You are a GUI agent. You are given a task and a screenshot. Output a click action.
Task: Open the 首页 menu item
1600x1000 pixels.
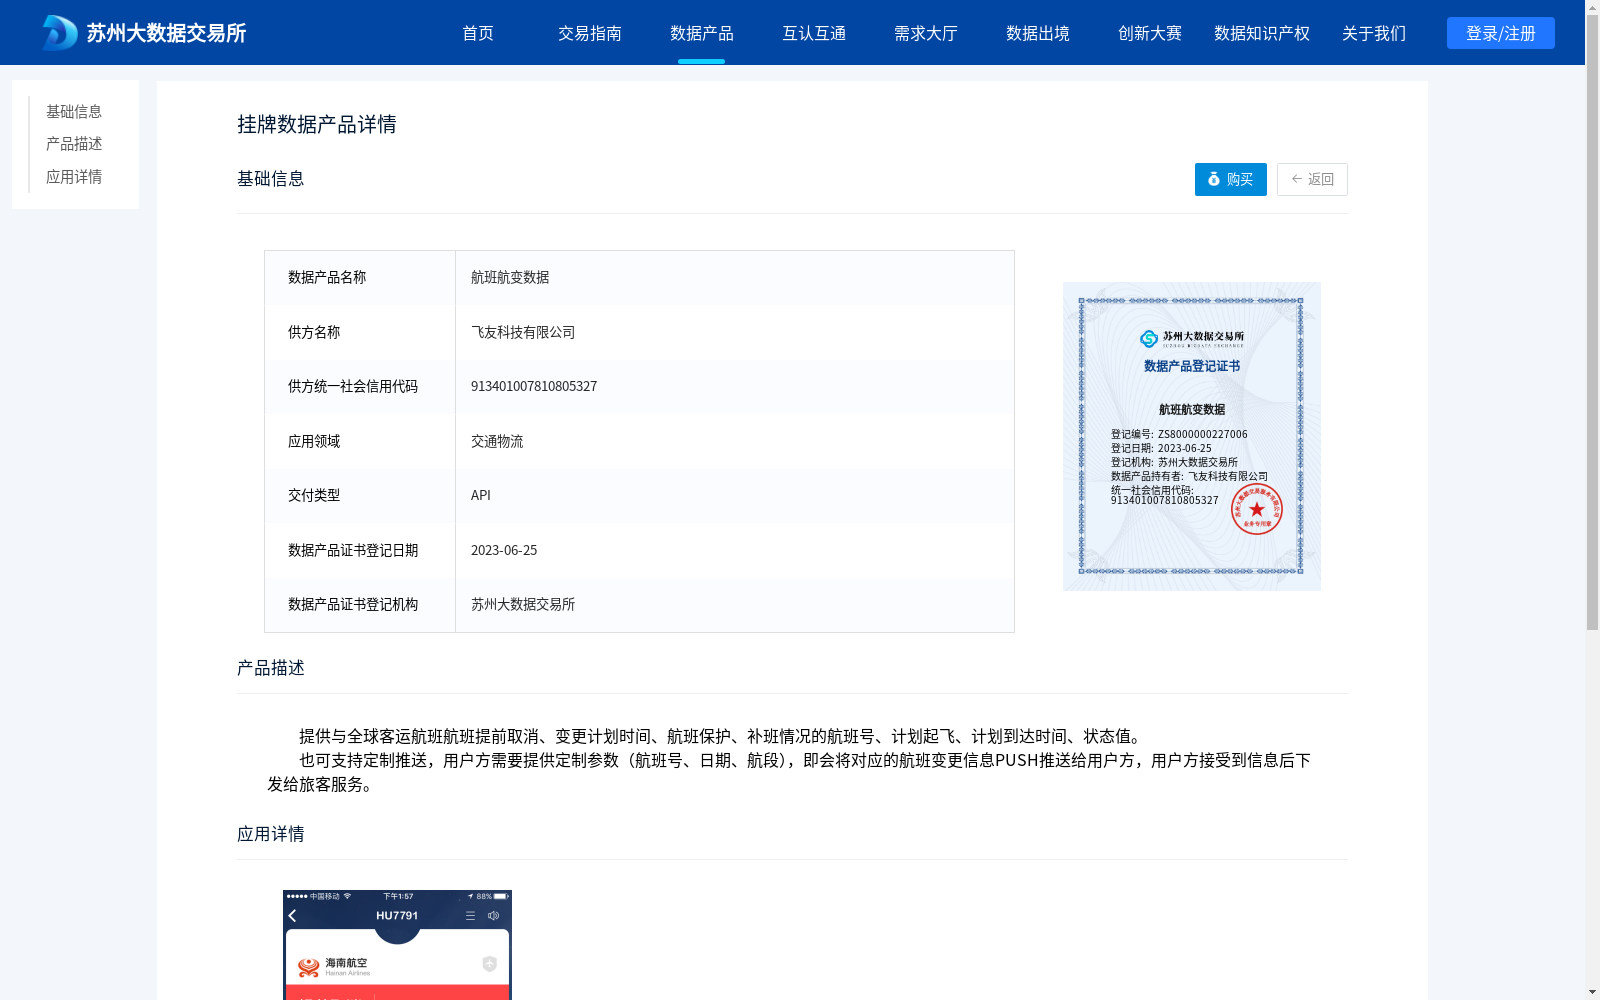(x=478, y=33)
